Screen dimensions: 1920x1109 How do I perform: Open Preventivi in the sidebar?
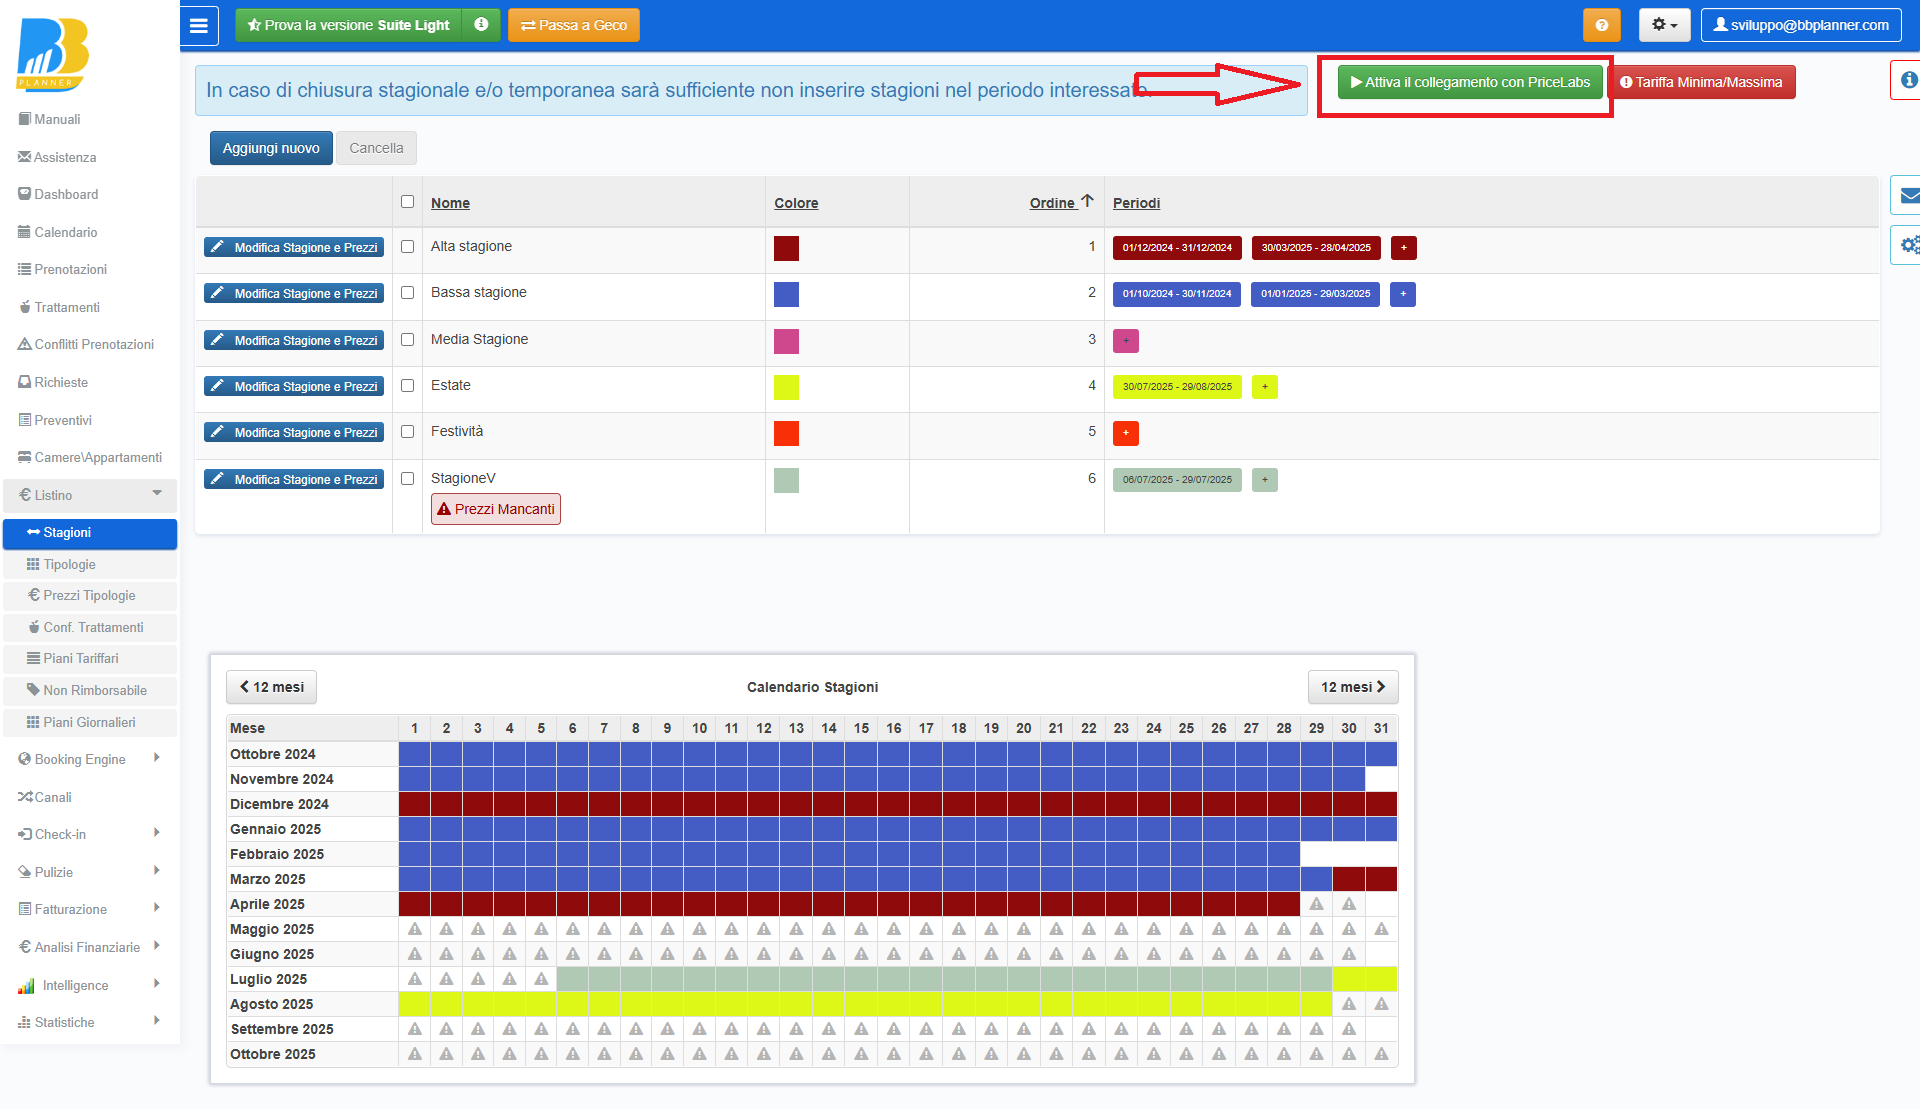click(x=55, y=420)
